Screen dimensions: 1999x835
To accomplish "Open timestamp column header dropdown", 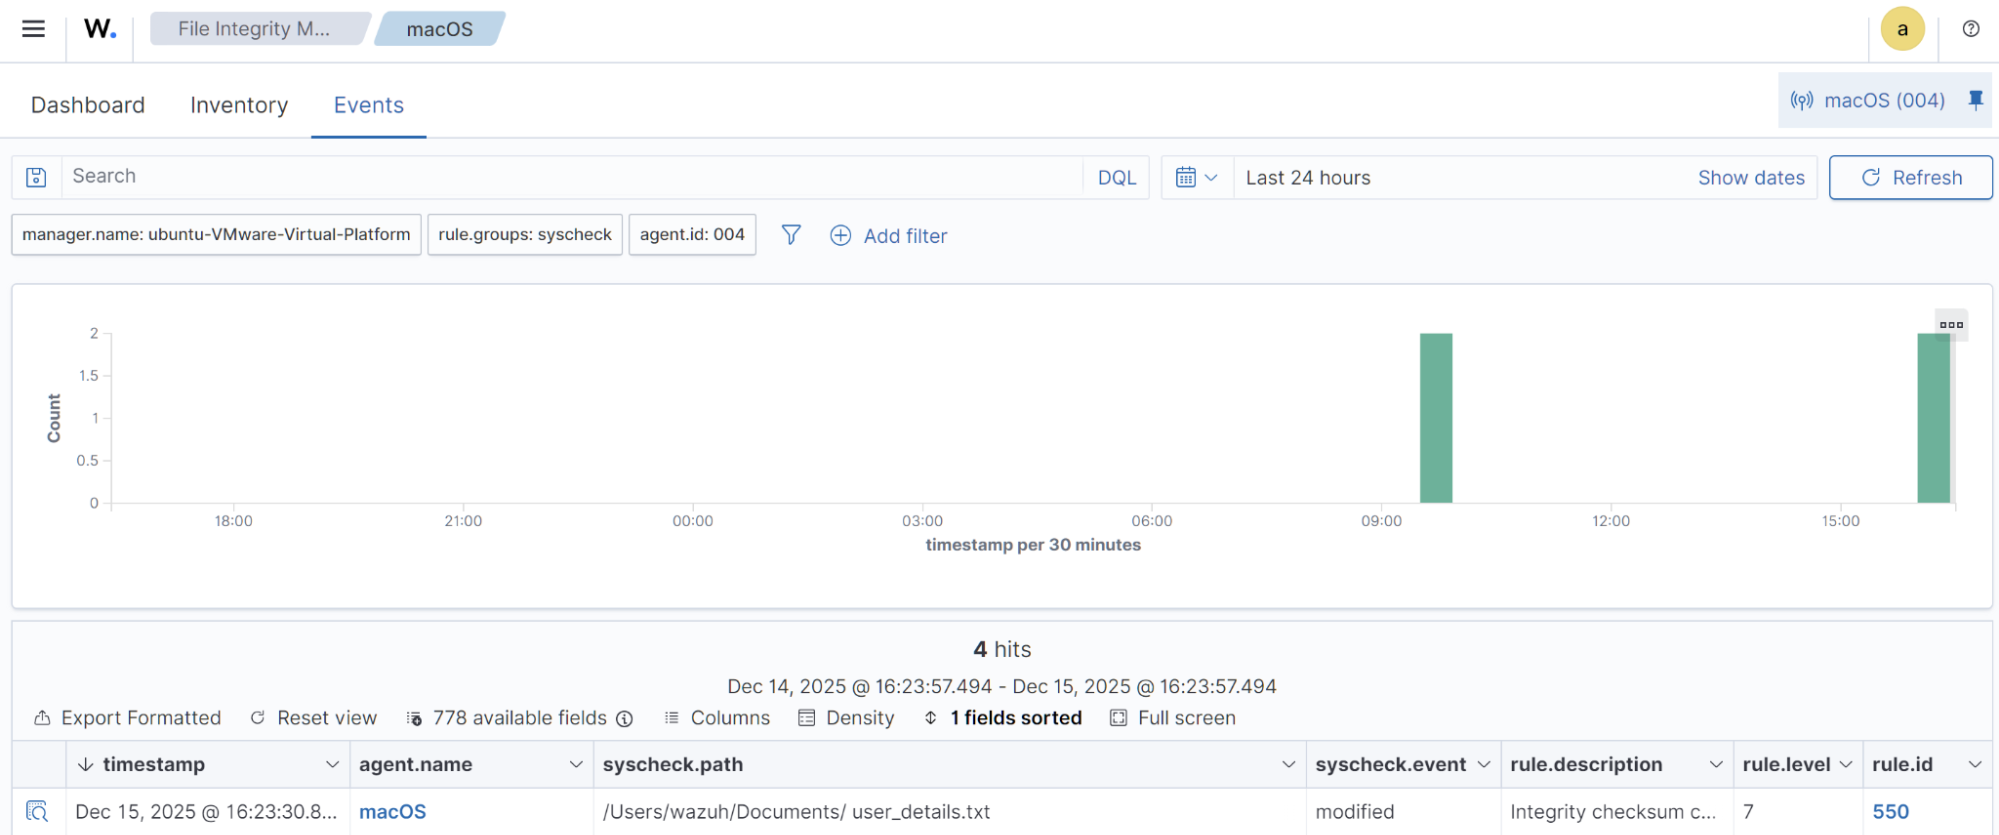I will [332, 764].
